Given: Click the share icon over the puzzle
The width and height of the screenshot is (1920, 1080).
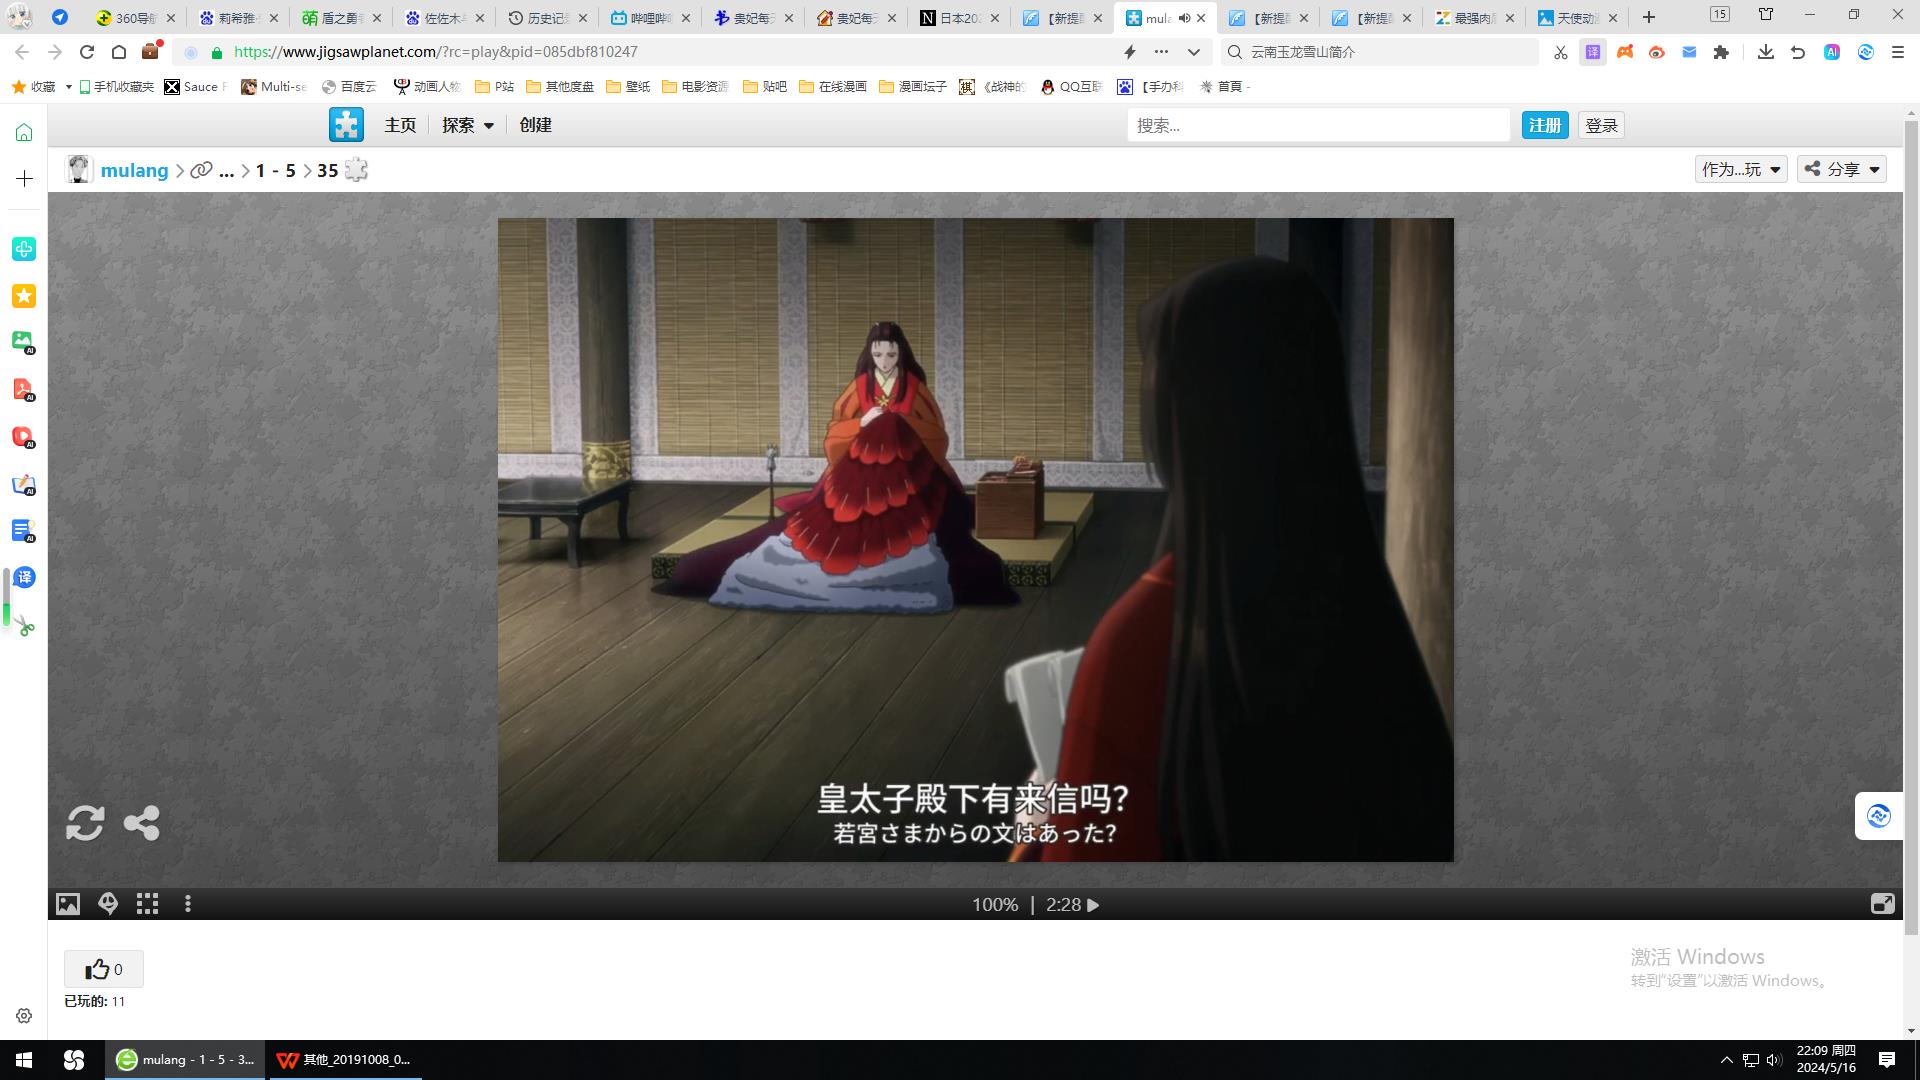Looking at the screenshot, I should click(x=141, y=823).
